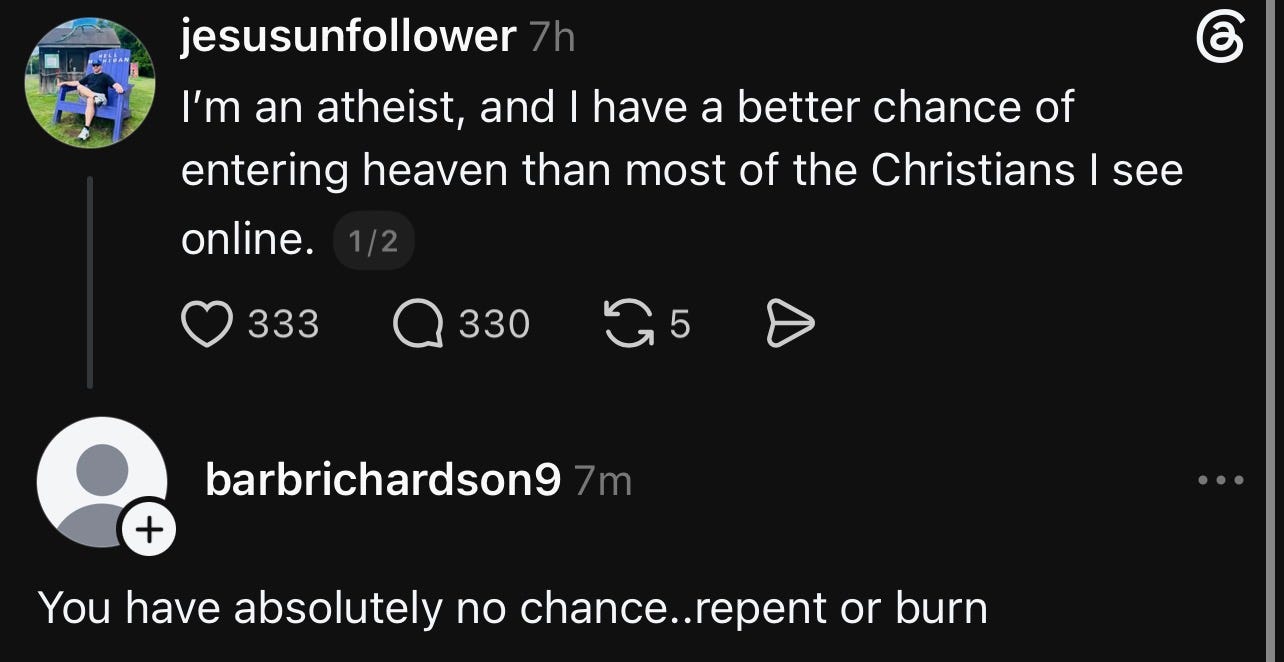Expand the 1/2 thread part indicator
Image resolution: width=1284 pixels, height=662 pixels.
(x=374, y=241)
